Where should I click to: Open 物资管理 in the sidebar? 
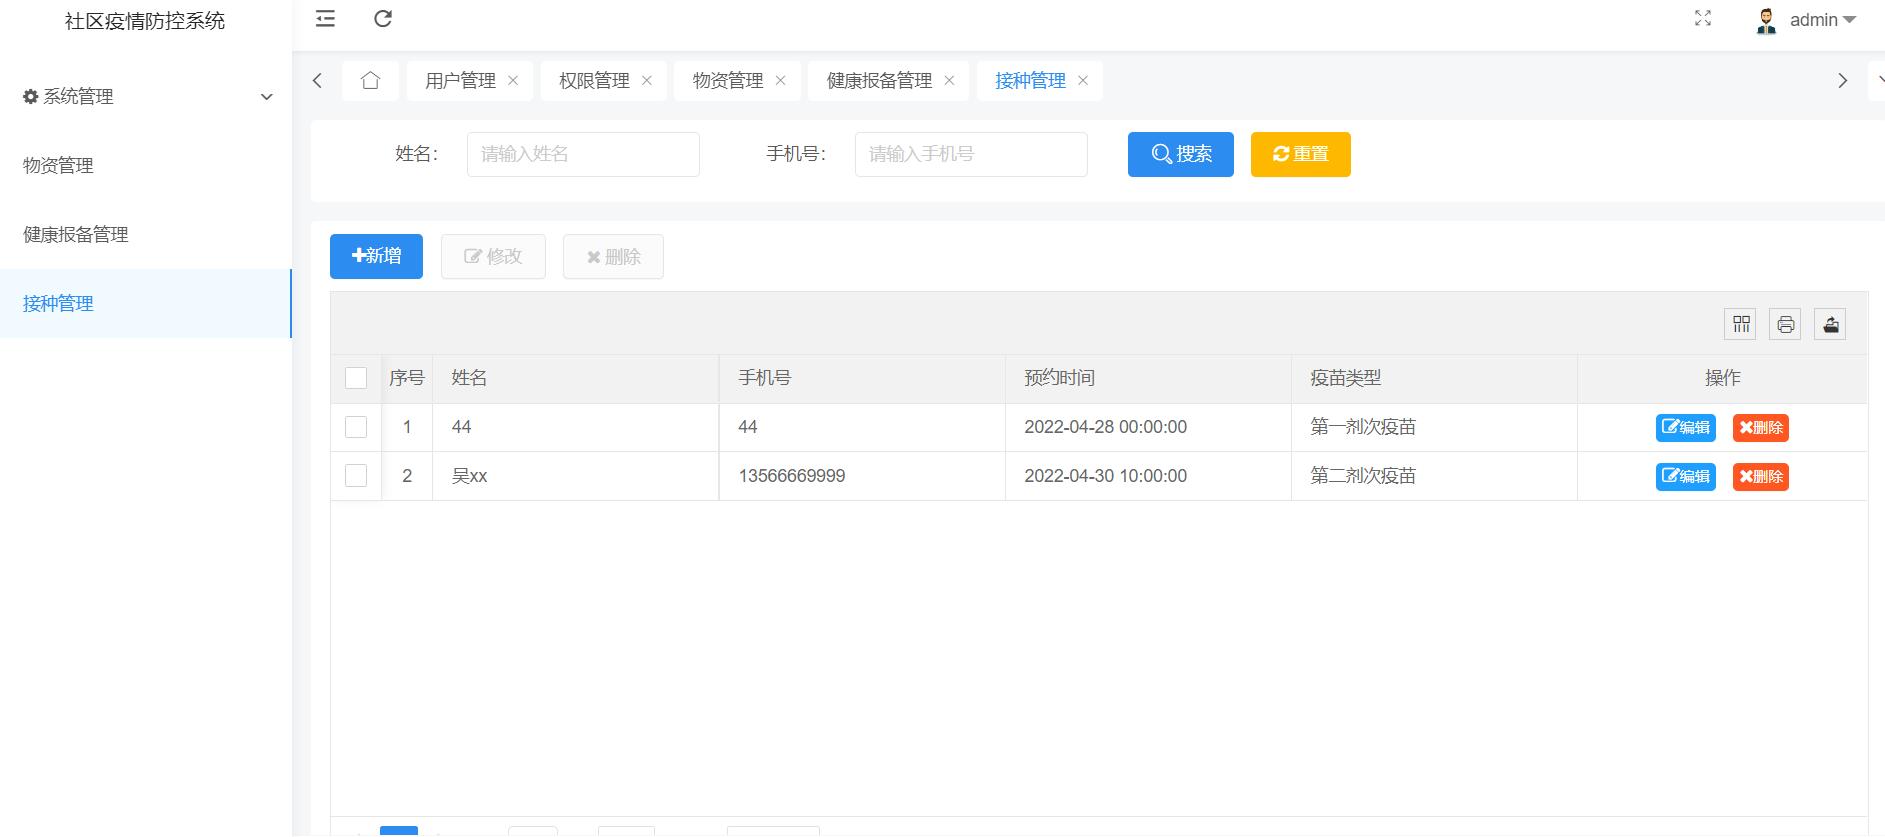pyautogui.click(x=146, y=166)
